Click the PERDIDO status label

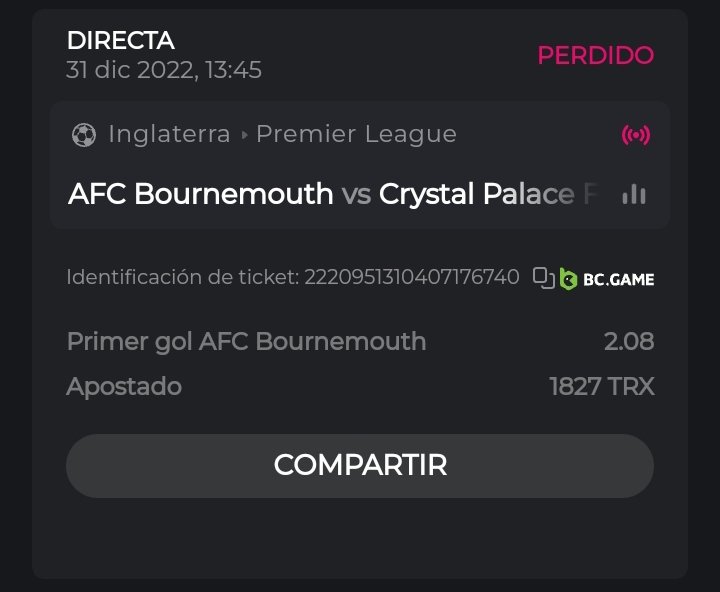coord(595,55)
